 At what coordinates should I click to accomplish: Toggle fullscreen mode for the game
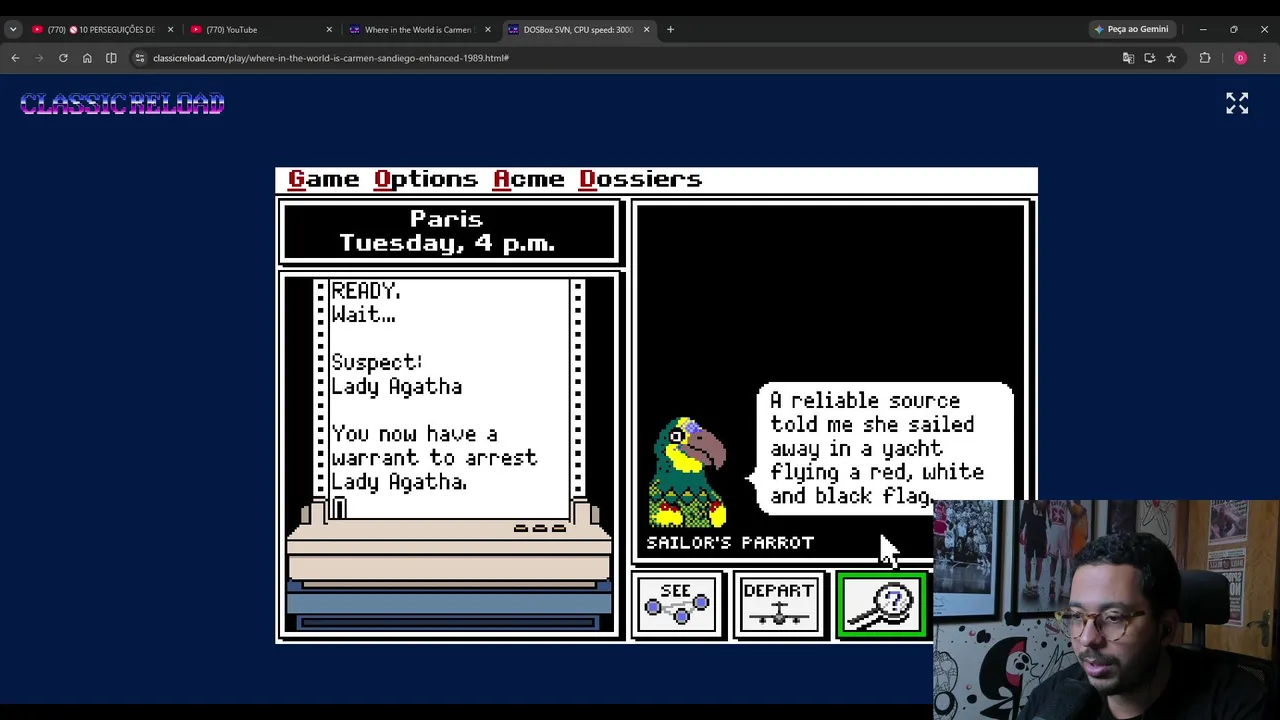tap(1237, 103)
